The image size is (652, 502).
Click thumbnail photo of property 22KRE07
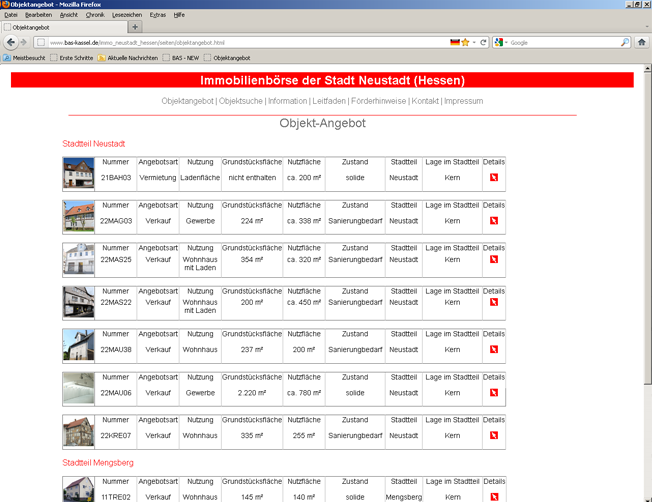point(78,431)
